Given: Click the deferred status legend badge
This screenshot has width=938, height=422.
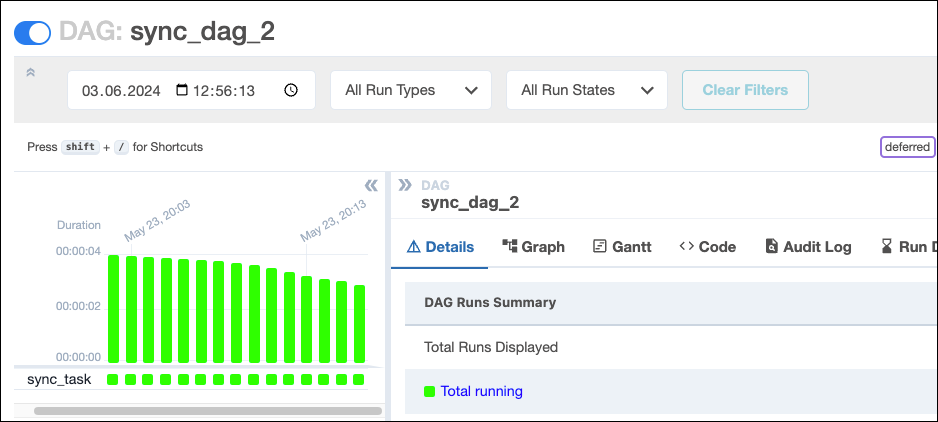Looking at the screenshot, I should coord(907,147).
